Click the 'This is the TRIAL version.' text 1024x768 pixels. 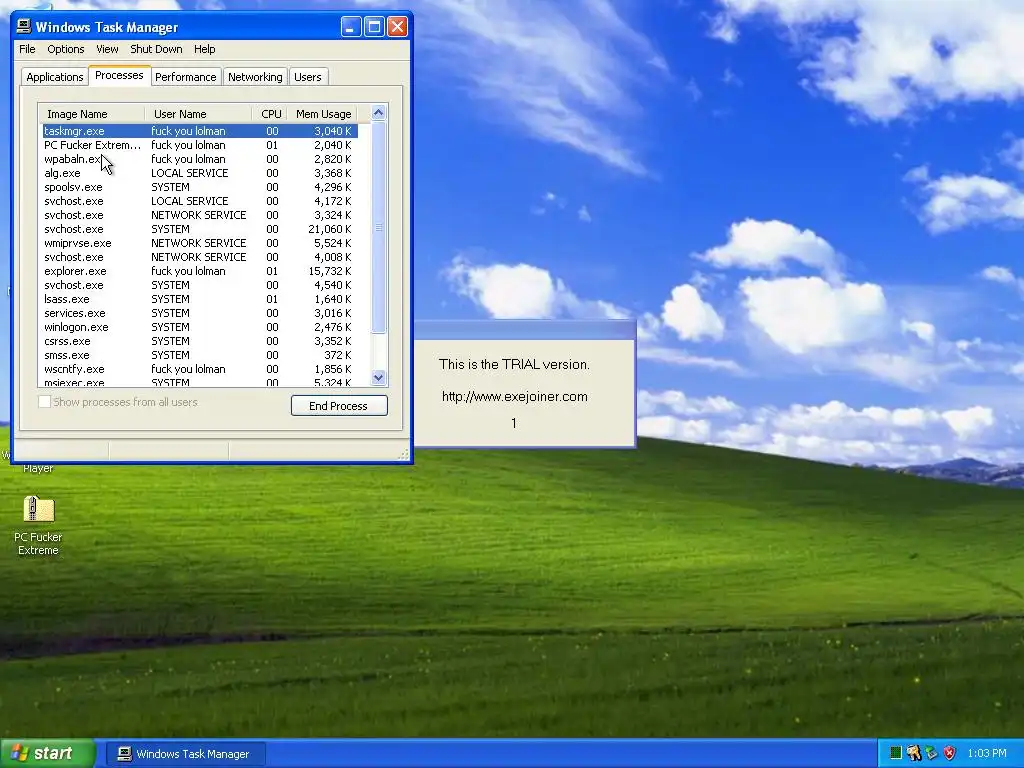coord(514,364)
